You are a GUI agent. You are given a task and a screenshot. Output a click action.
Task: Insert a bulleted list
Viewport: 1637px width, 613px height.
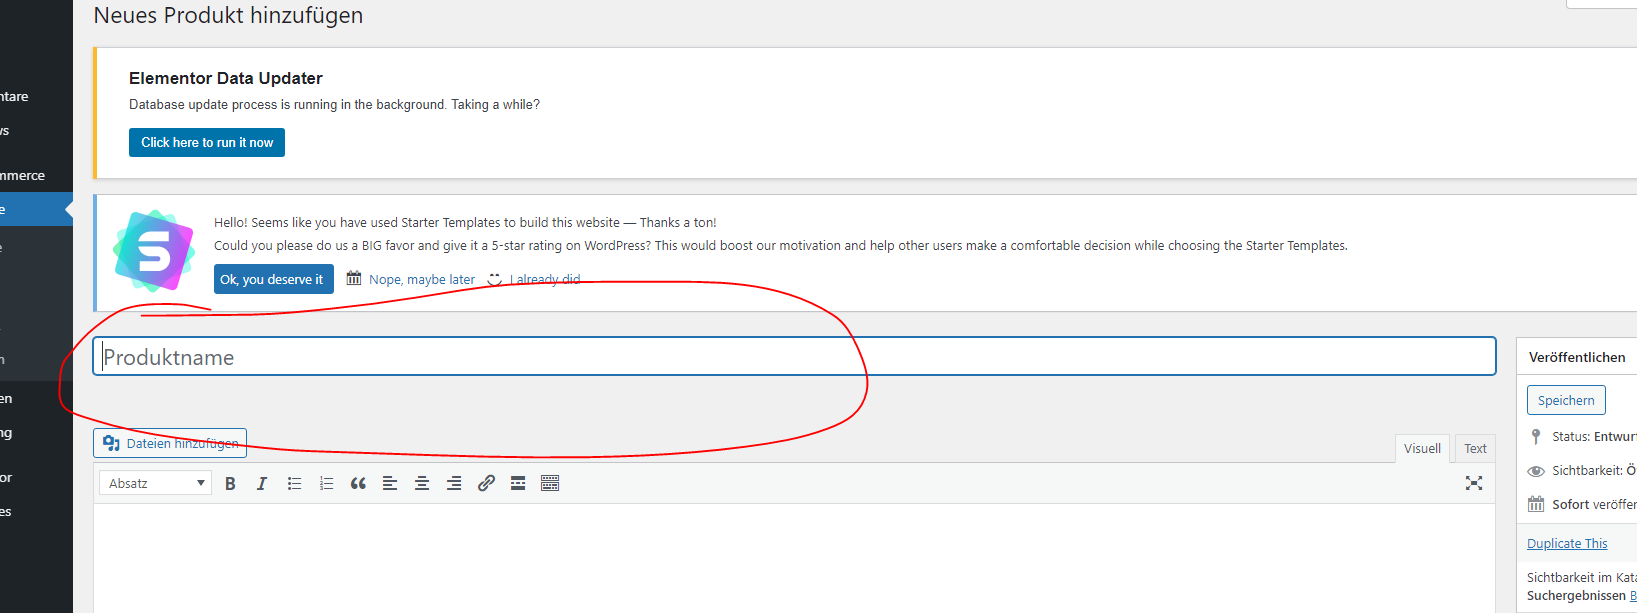294,484
